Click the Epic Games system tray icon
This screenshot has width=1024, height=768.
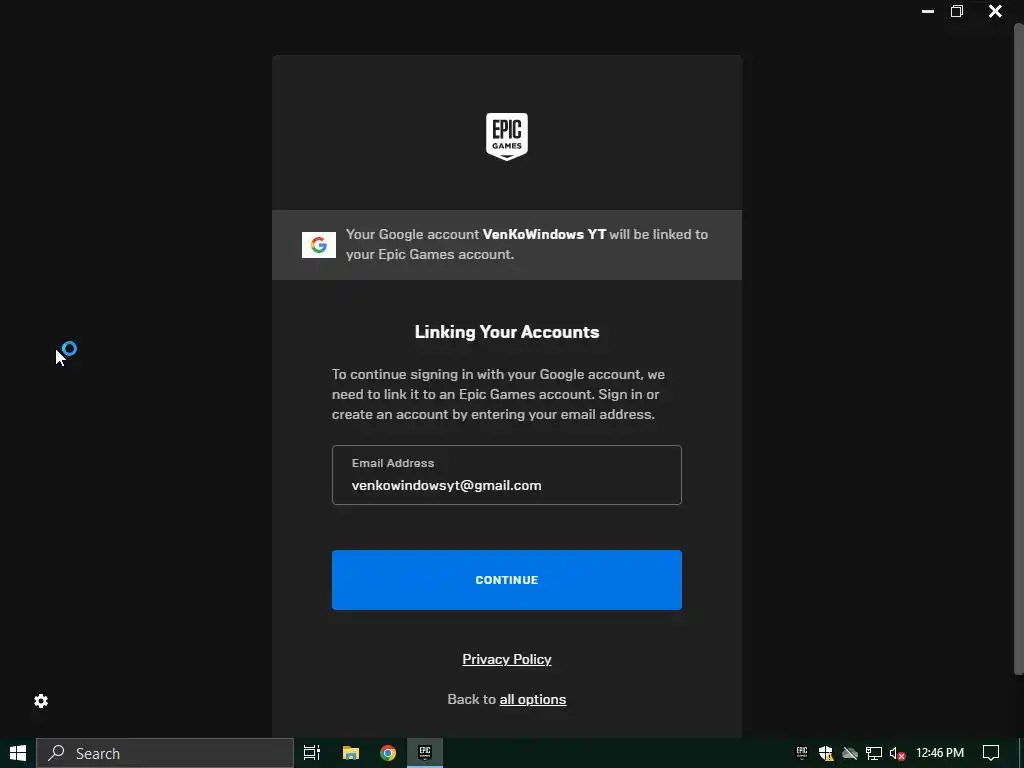802,753
